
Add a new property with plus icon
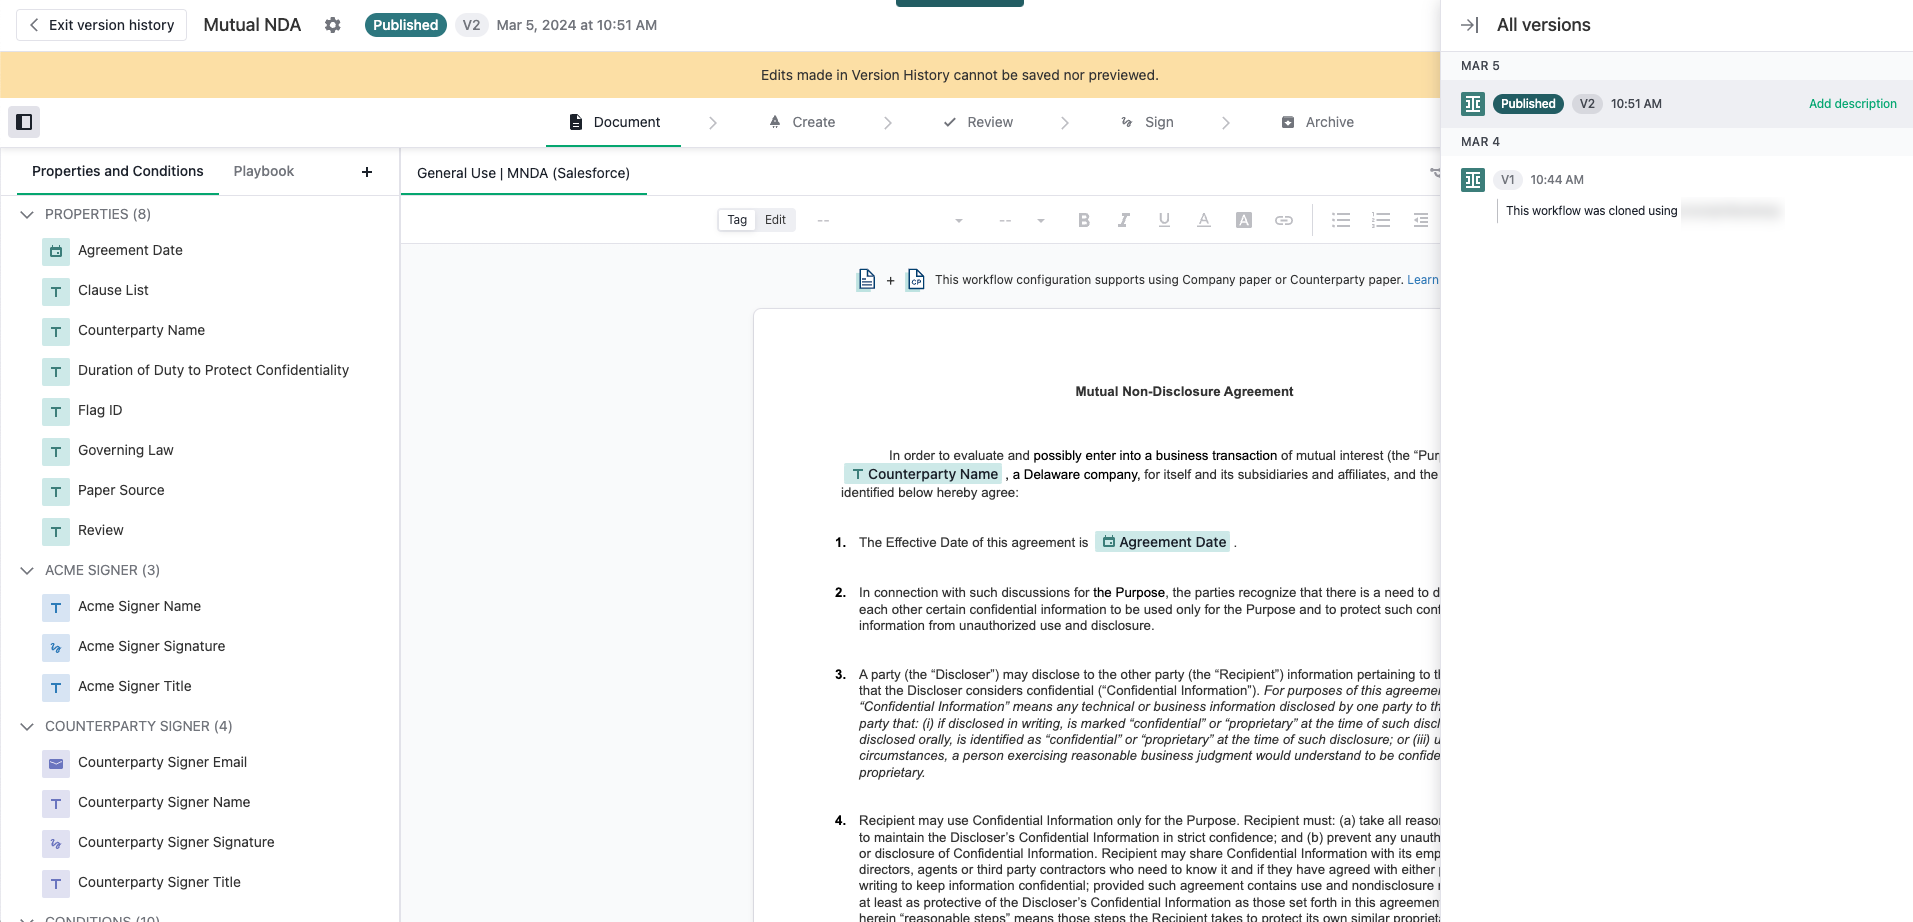coord(367,172)
